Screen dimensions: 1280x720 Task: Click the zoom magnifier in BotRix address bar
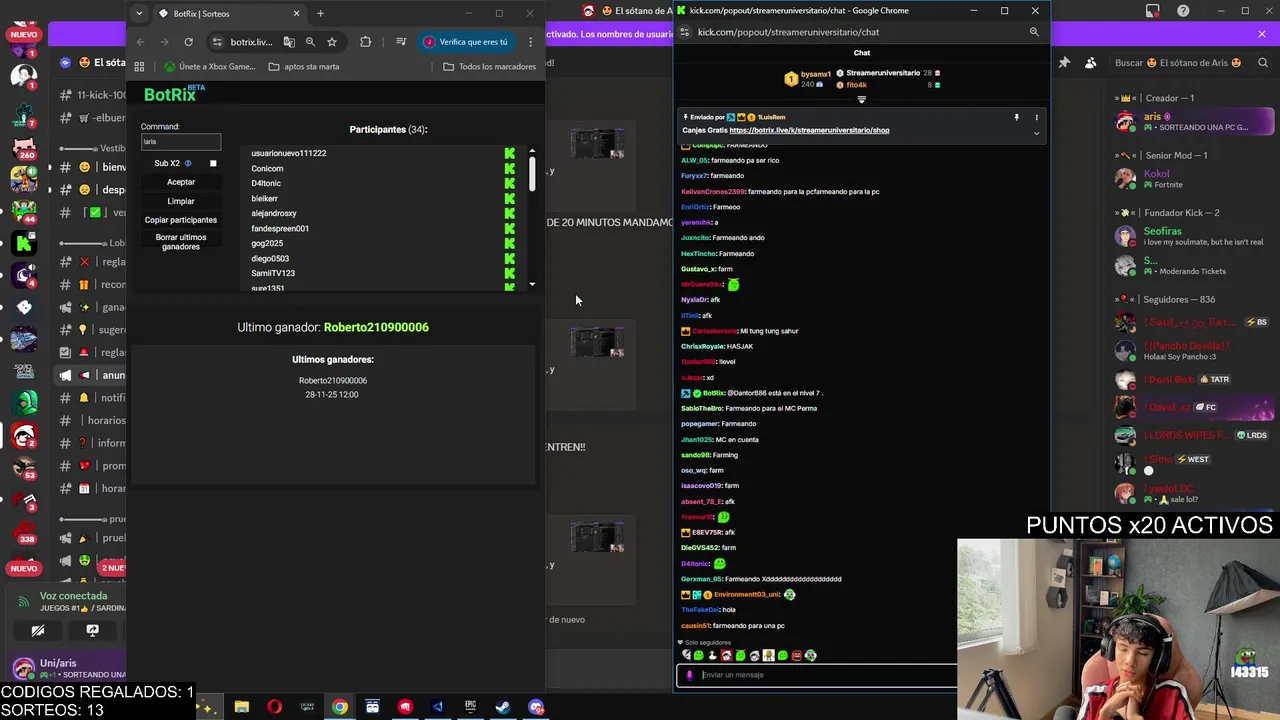(x=310, y=42)
